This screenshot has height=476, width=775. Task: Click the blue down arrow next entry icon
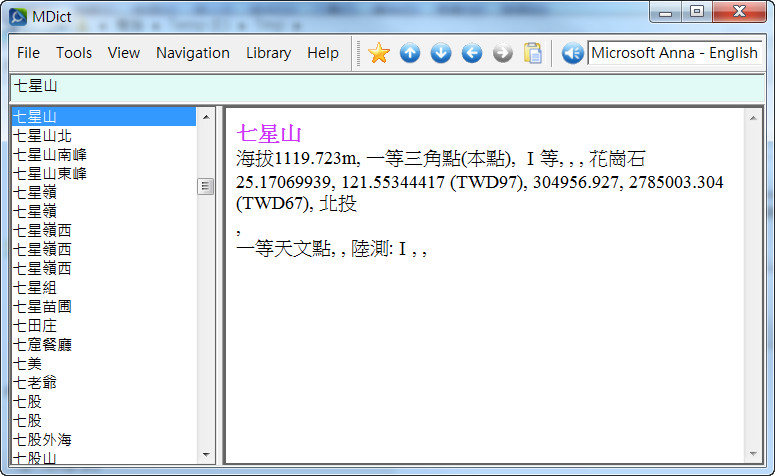pos(441,53)
